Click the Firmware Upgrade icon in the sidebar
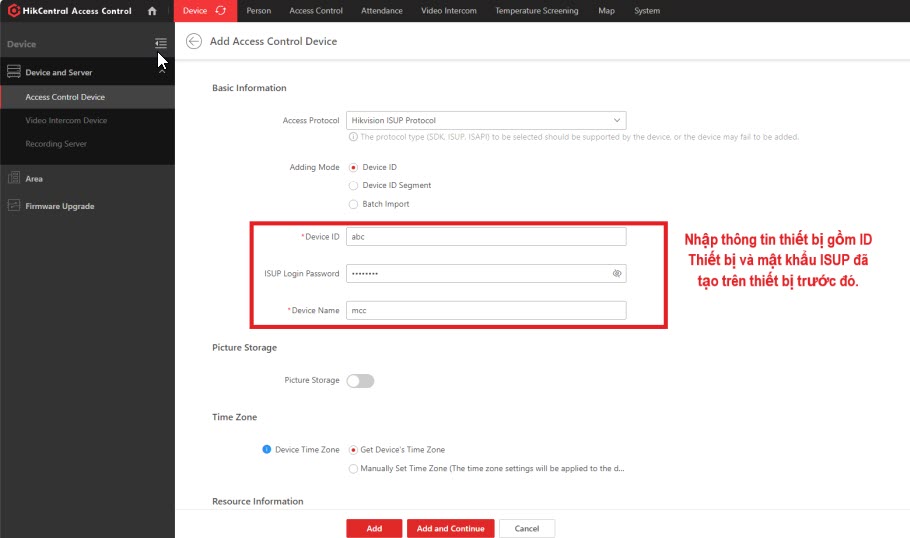 [14, 206]
